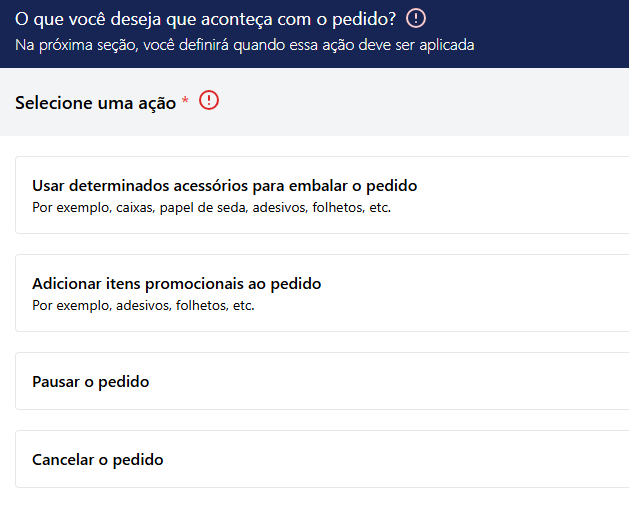
Task: Click the description mentioning caixas, papel de seda
Action: click(211, 207)
